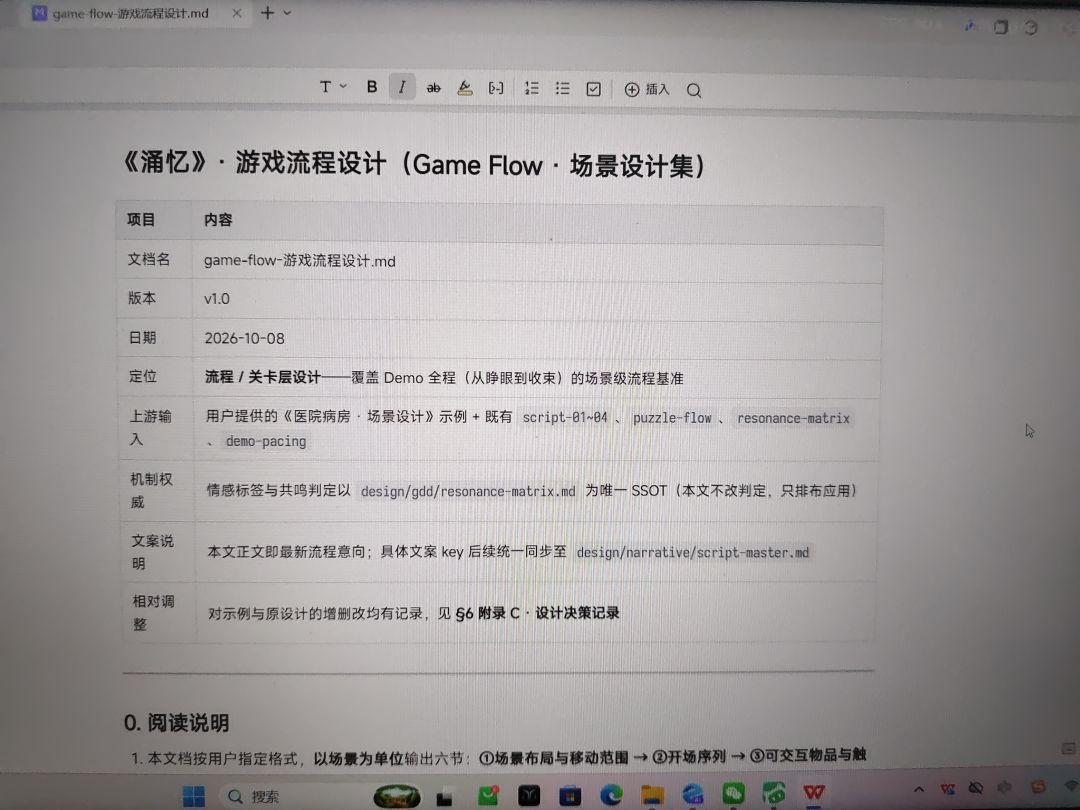Screen dimensions: 1080x810
Task: Click the path design/gdd/resonance-matrix.md
Action: (x=468, y=491)
